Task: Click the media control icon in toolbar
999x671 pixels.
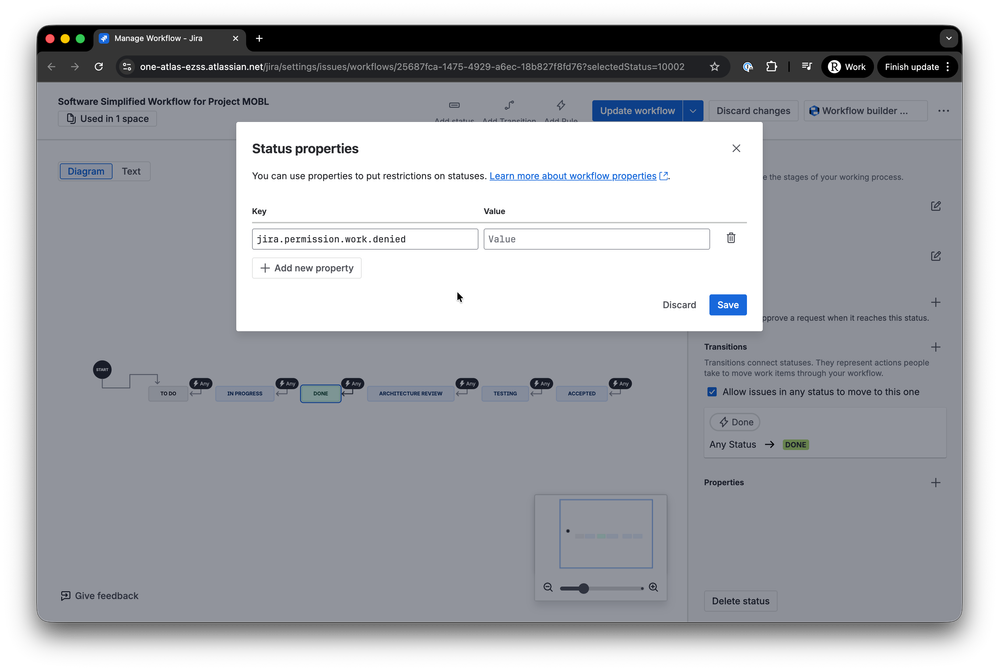Action: coord(807,67)
